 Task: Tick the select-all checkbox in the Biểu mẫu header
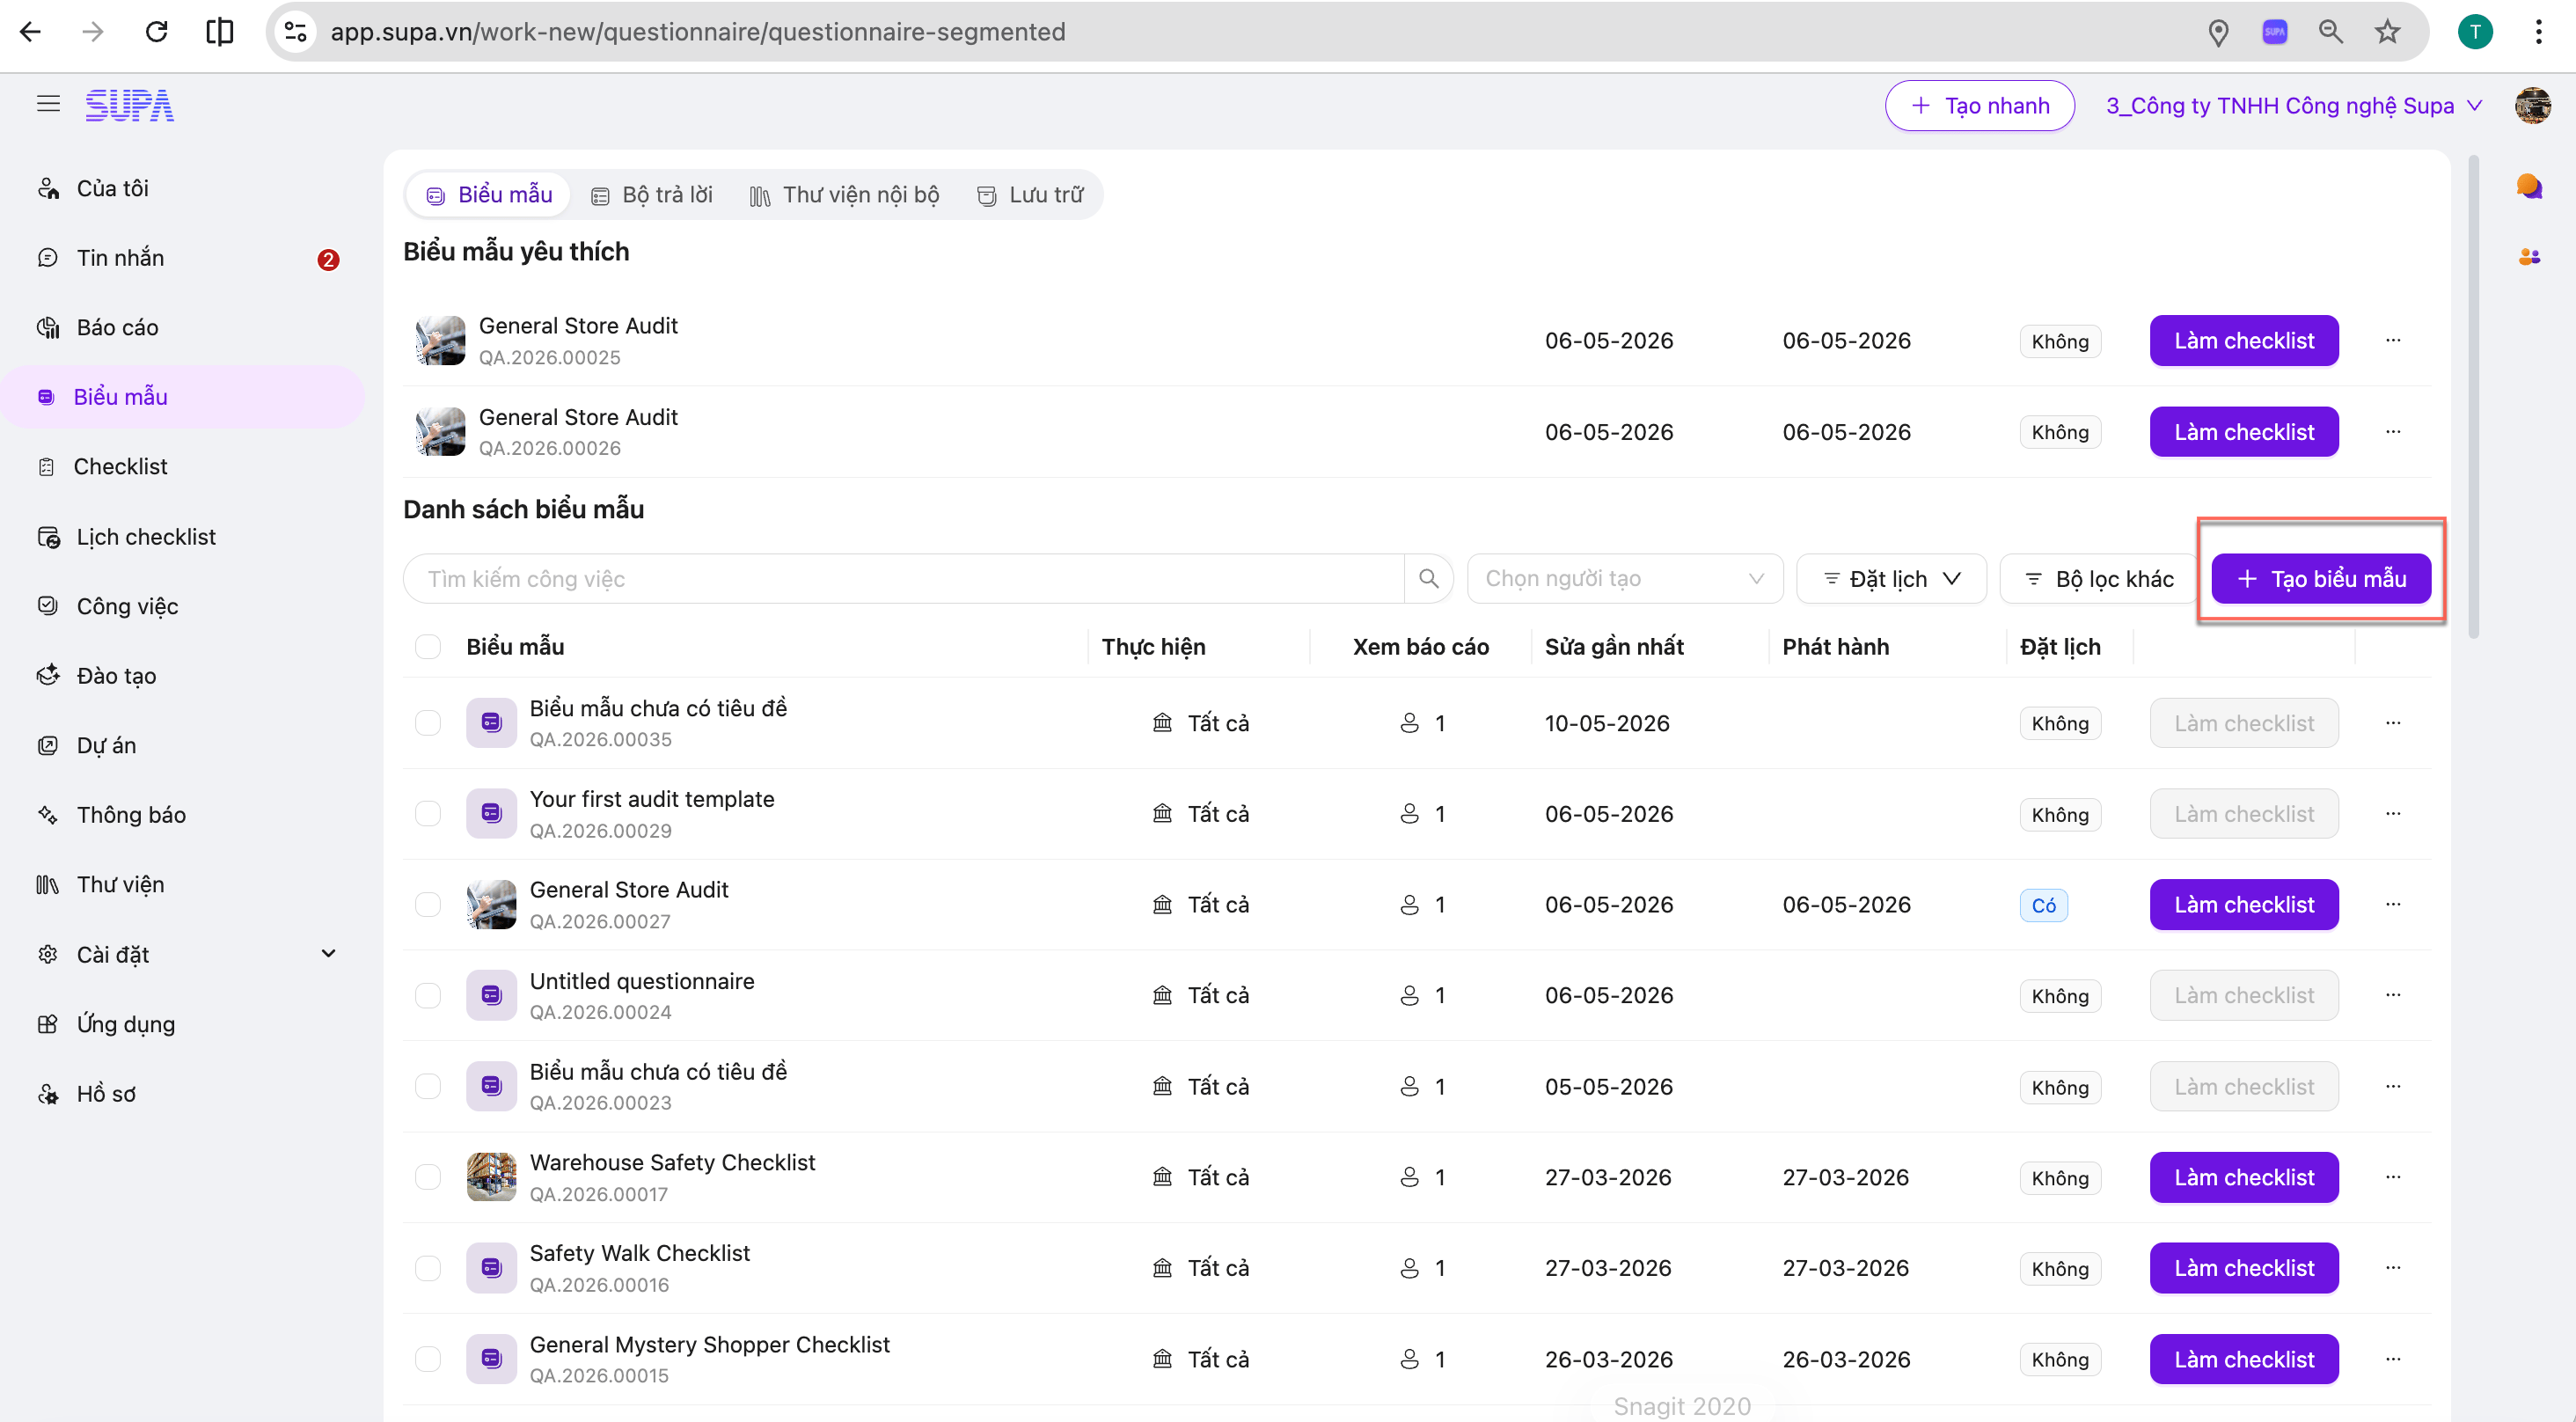coord(428,646)
